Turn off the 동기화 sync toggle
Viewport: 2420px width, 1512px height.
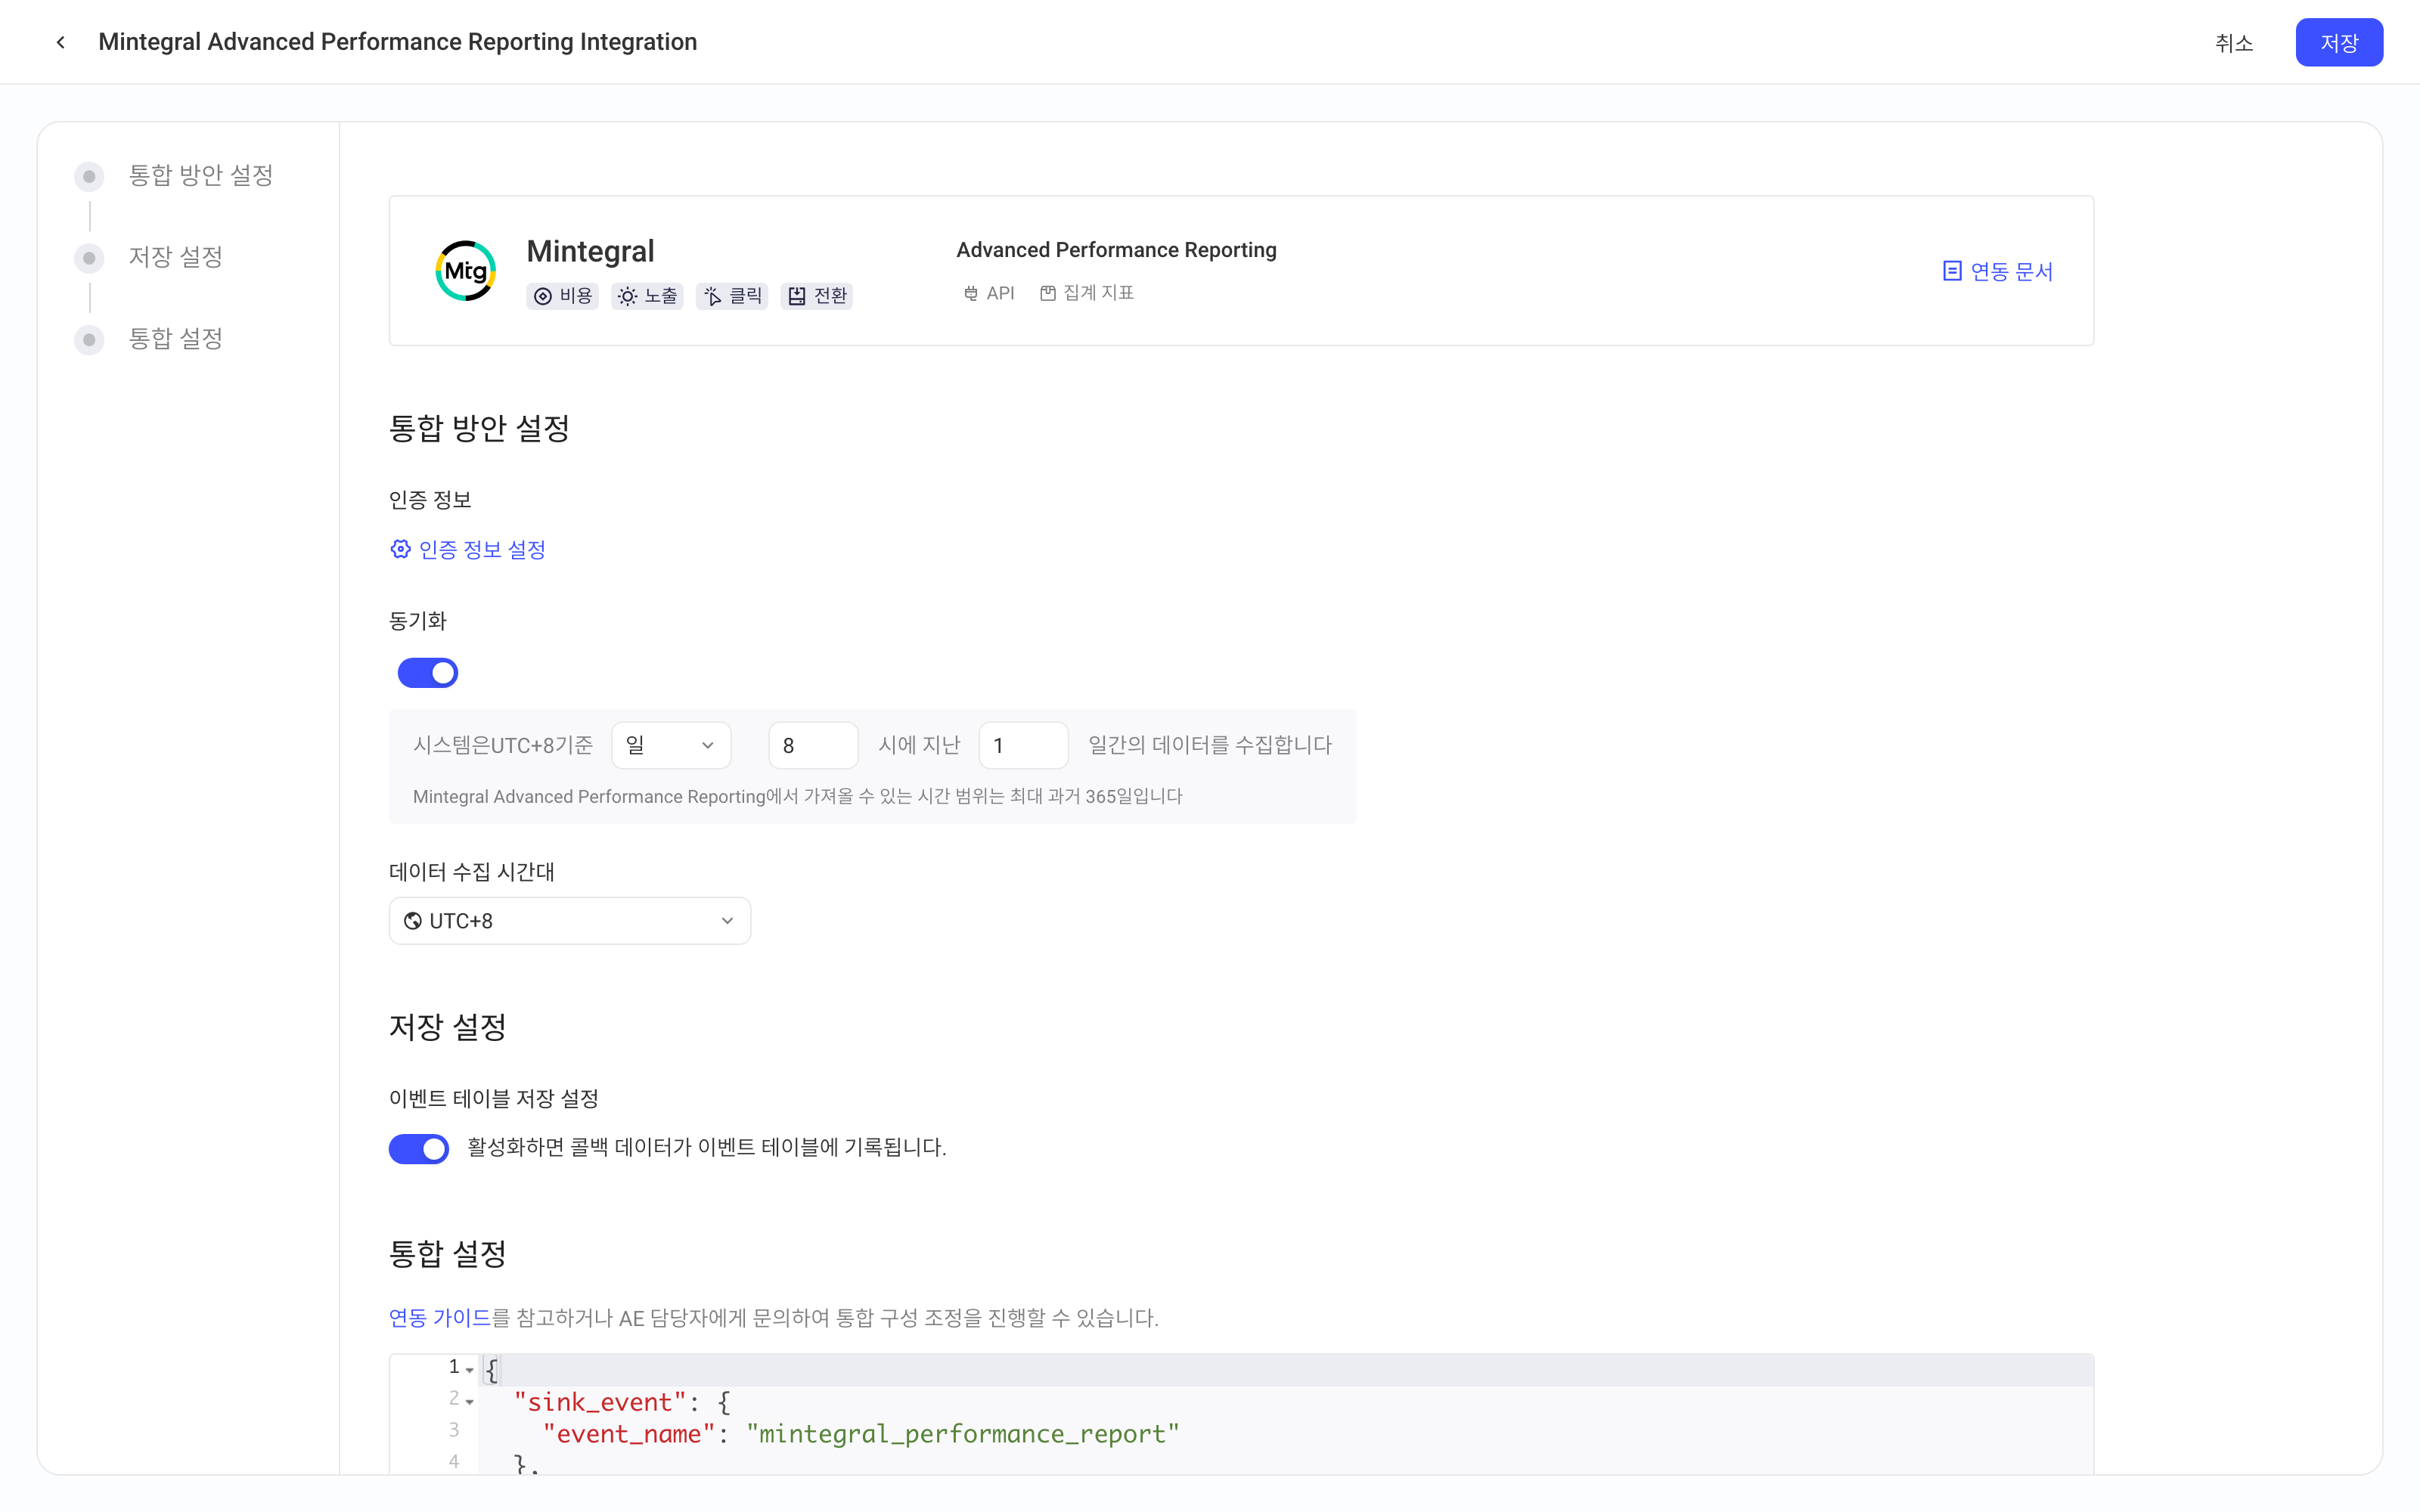click(x=428, y=673)
